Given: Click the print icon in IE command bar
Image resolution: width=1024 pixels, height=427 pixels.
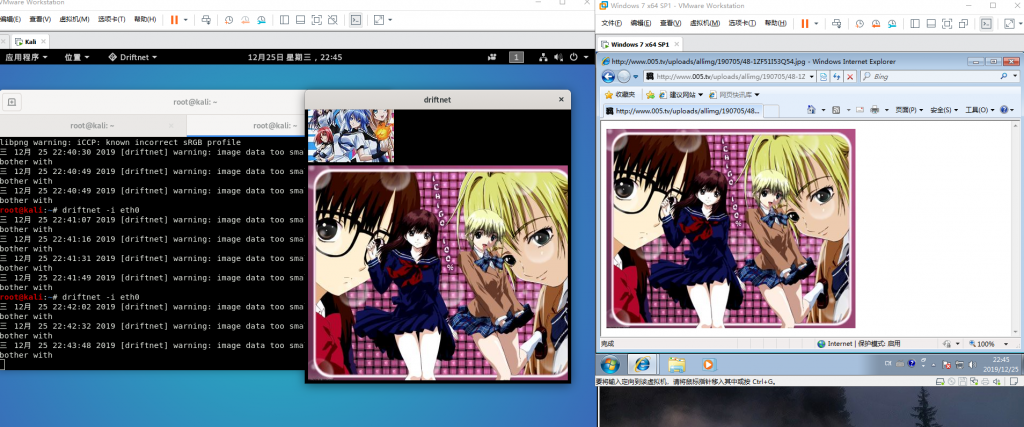Looking at the screenshot, I should (874, 110).
